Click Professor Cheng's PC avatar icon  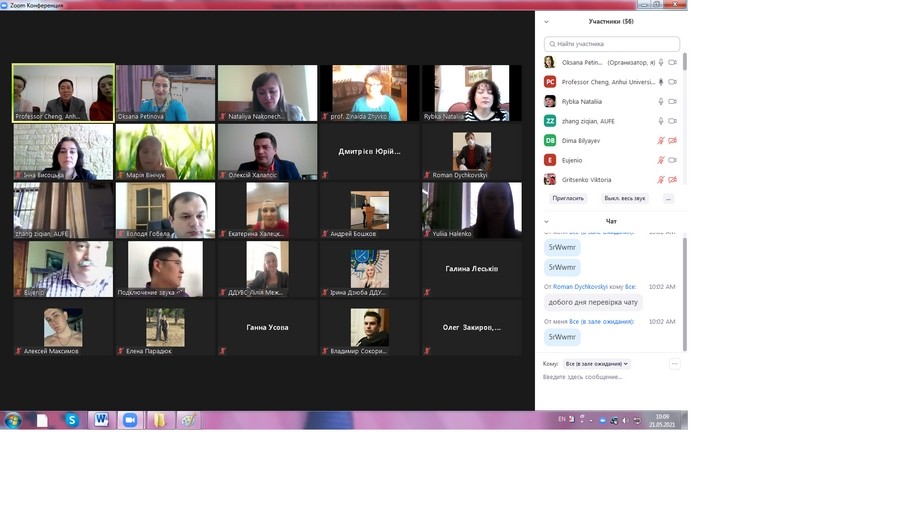[x=550, y=82]
